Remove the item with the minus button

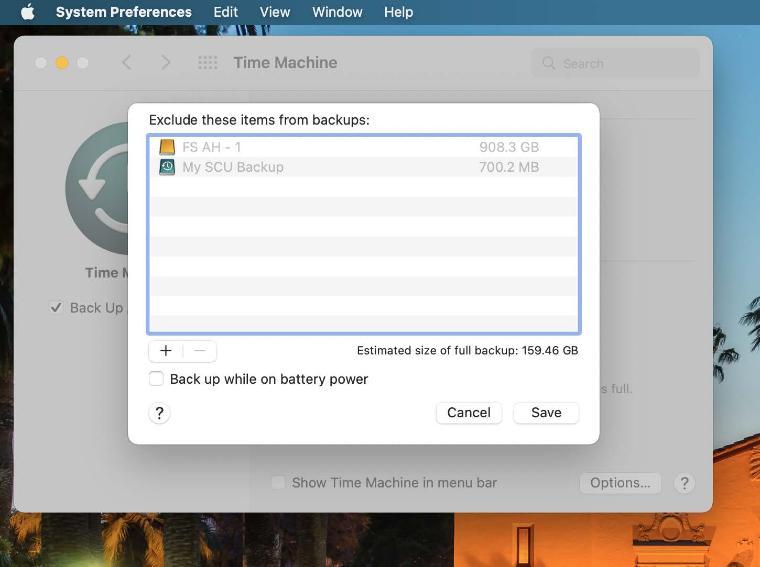click(200, 351)
